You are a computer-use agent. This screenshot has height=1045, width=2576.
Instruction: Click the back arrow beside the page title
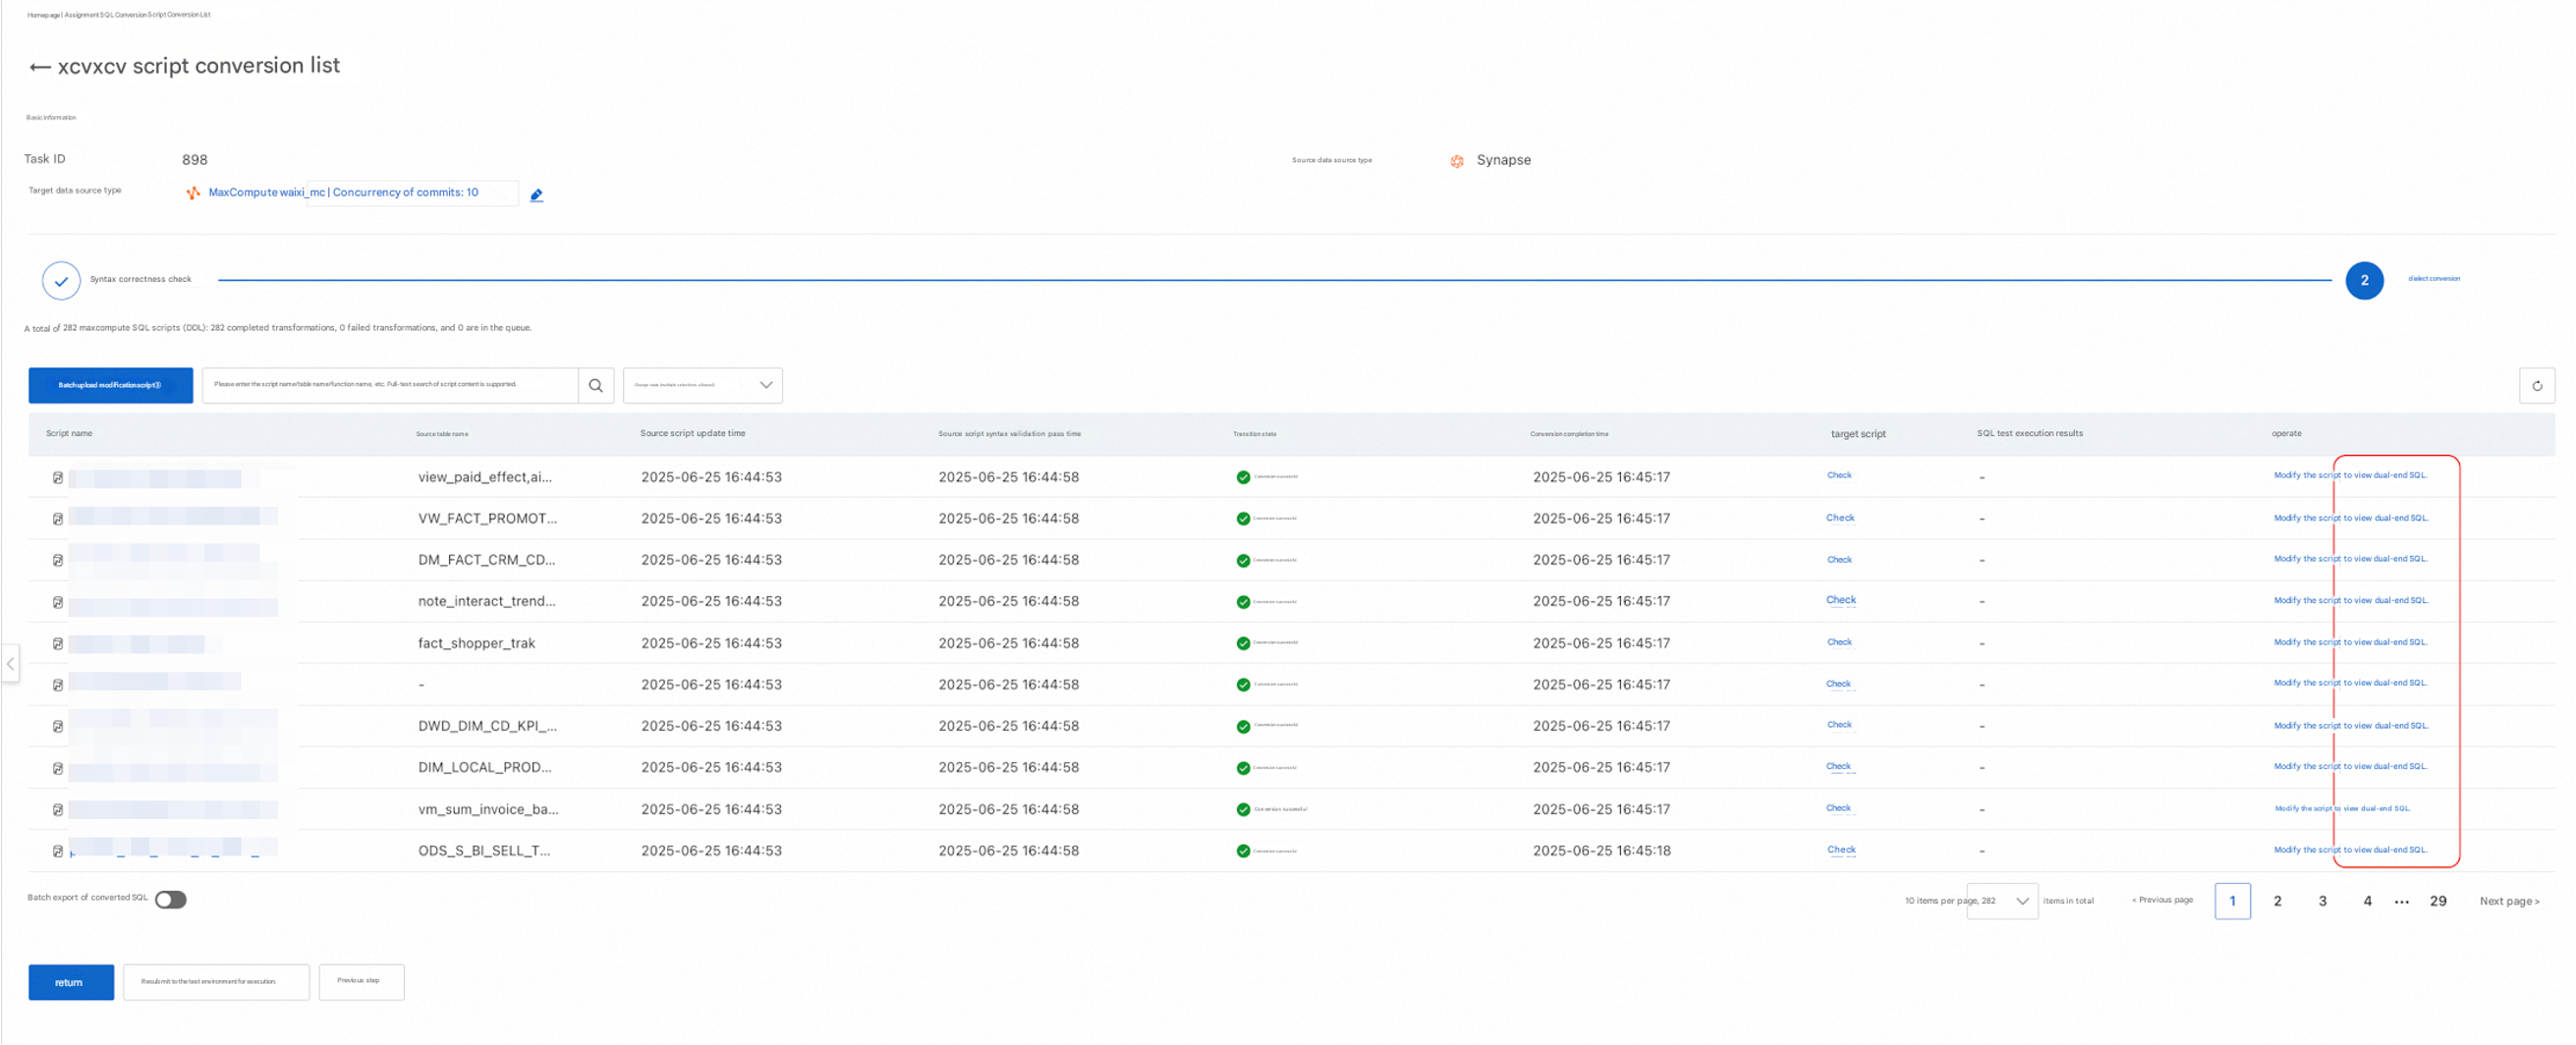click(x=40, y=67)
